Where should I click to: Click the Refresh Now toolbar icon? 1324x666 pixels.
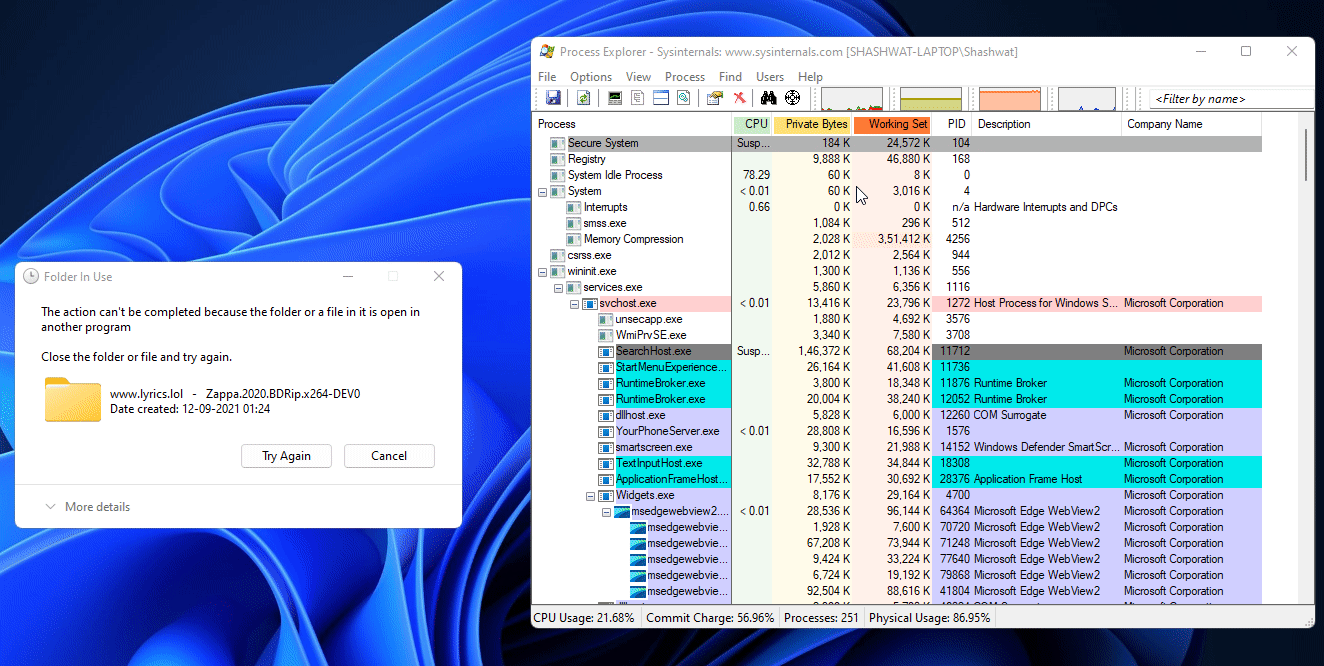tap(583, 98)
